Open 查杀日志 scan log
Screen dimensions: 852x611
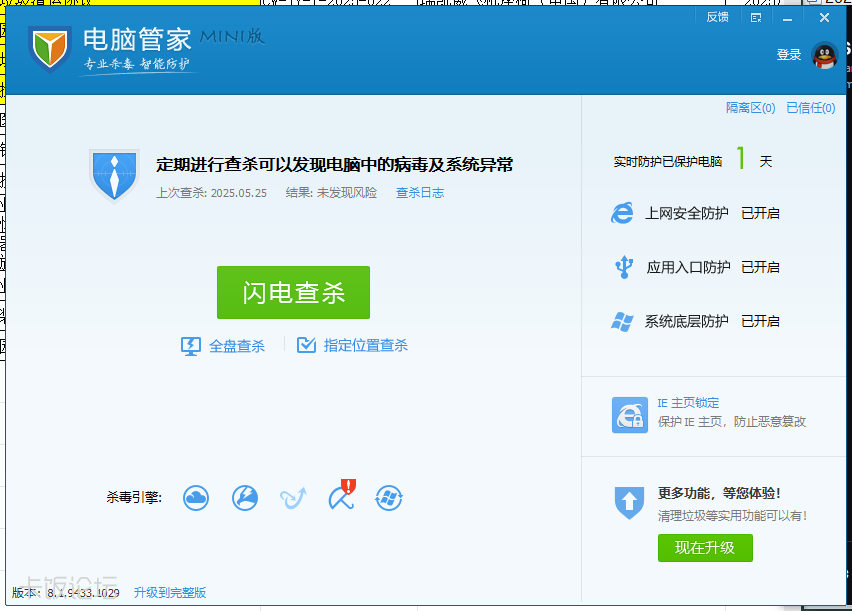(x=420, y=192)
